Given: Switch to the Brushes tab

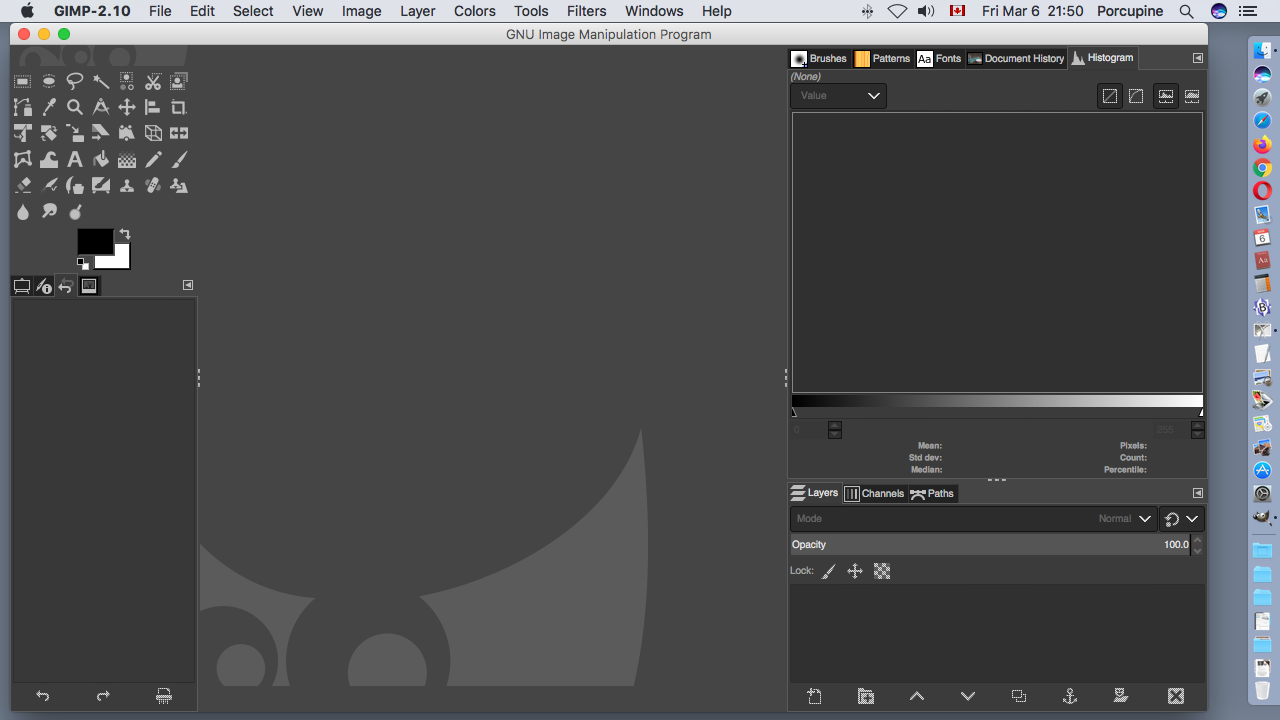Looking at the screenshot, I should coord(819,58).
